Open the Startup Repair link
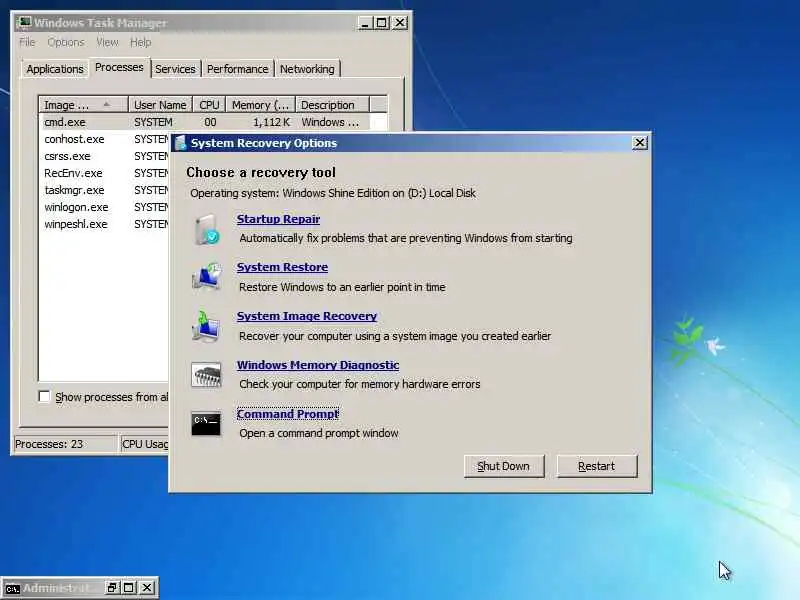The height and width of the screenshot is (600, 800). (x=278, y=219)
